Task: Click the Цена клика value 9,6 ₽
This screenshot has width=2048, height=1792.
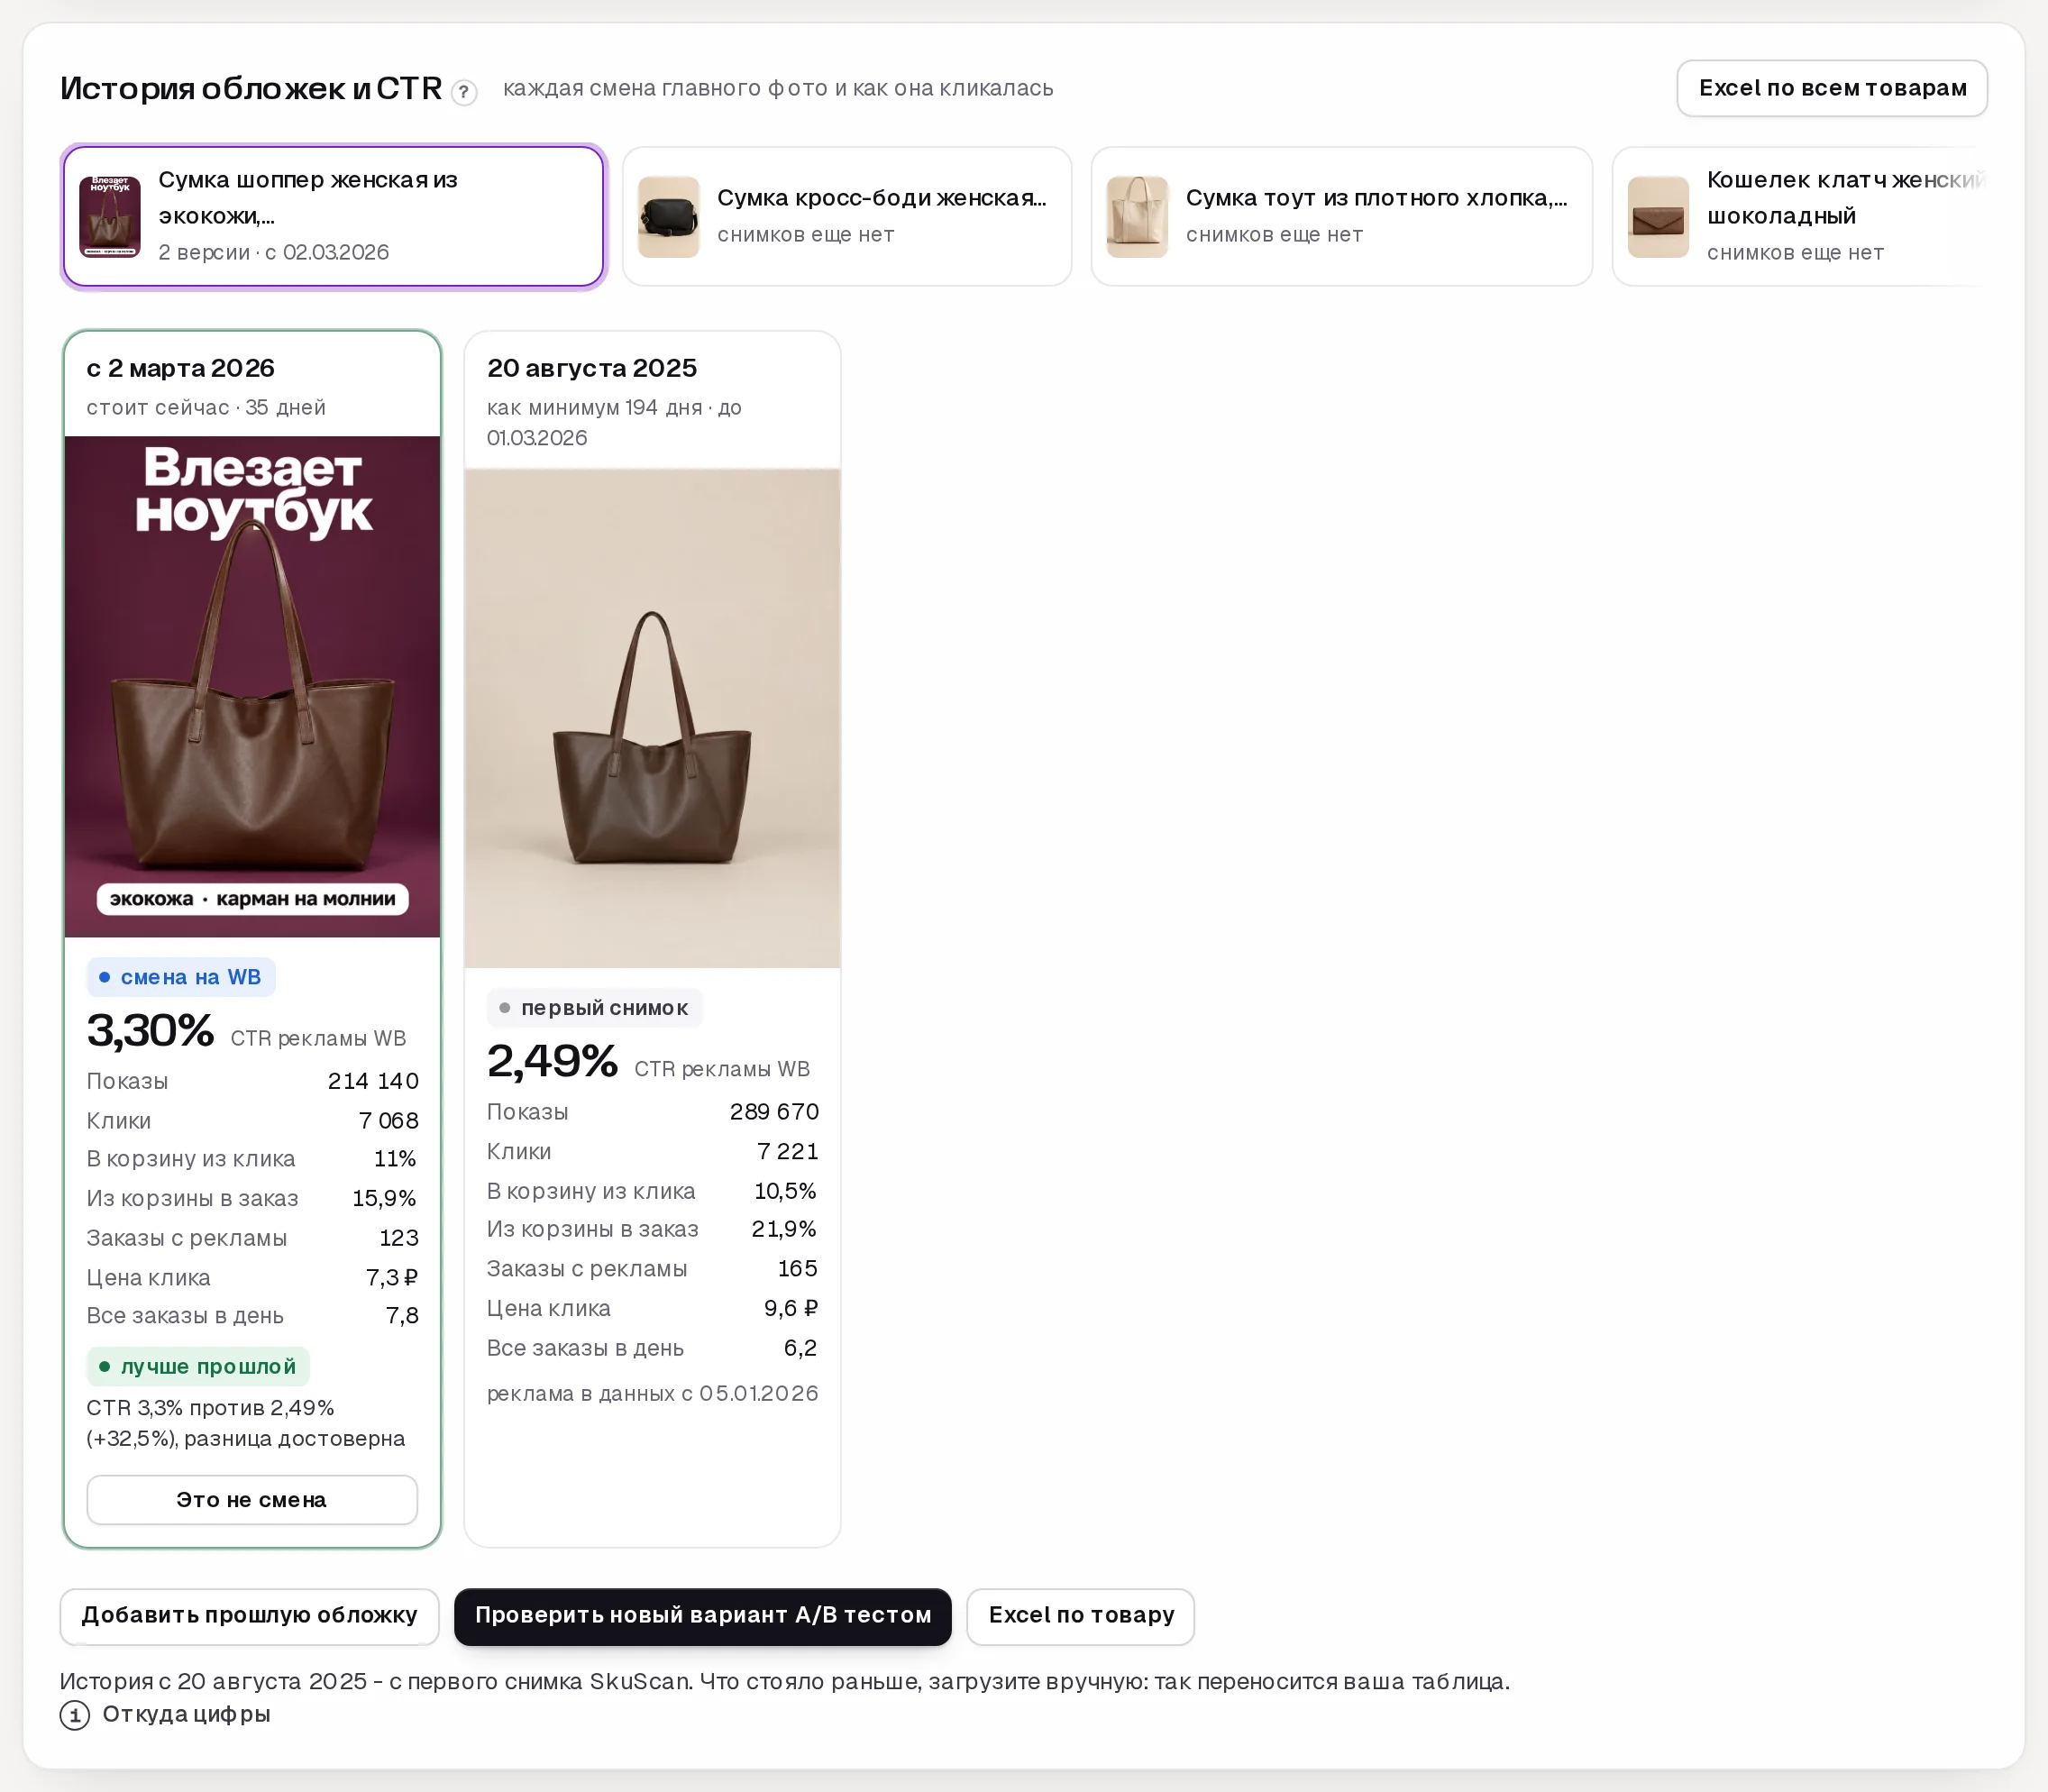Action: 790,1308
